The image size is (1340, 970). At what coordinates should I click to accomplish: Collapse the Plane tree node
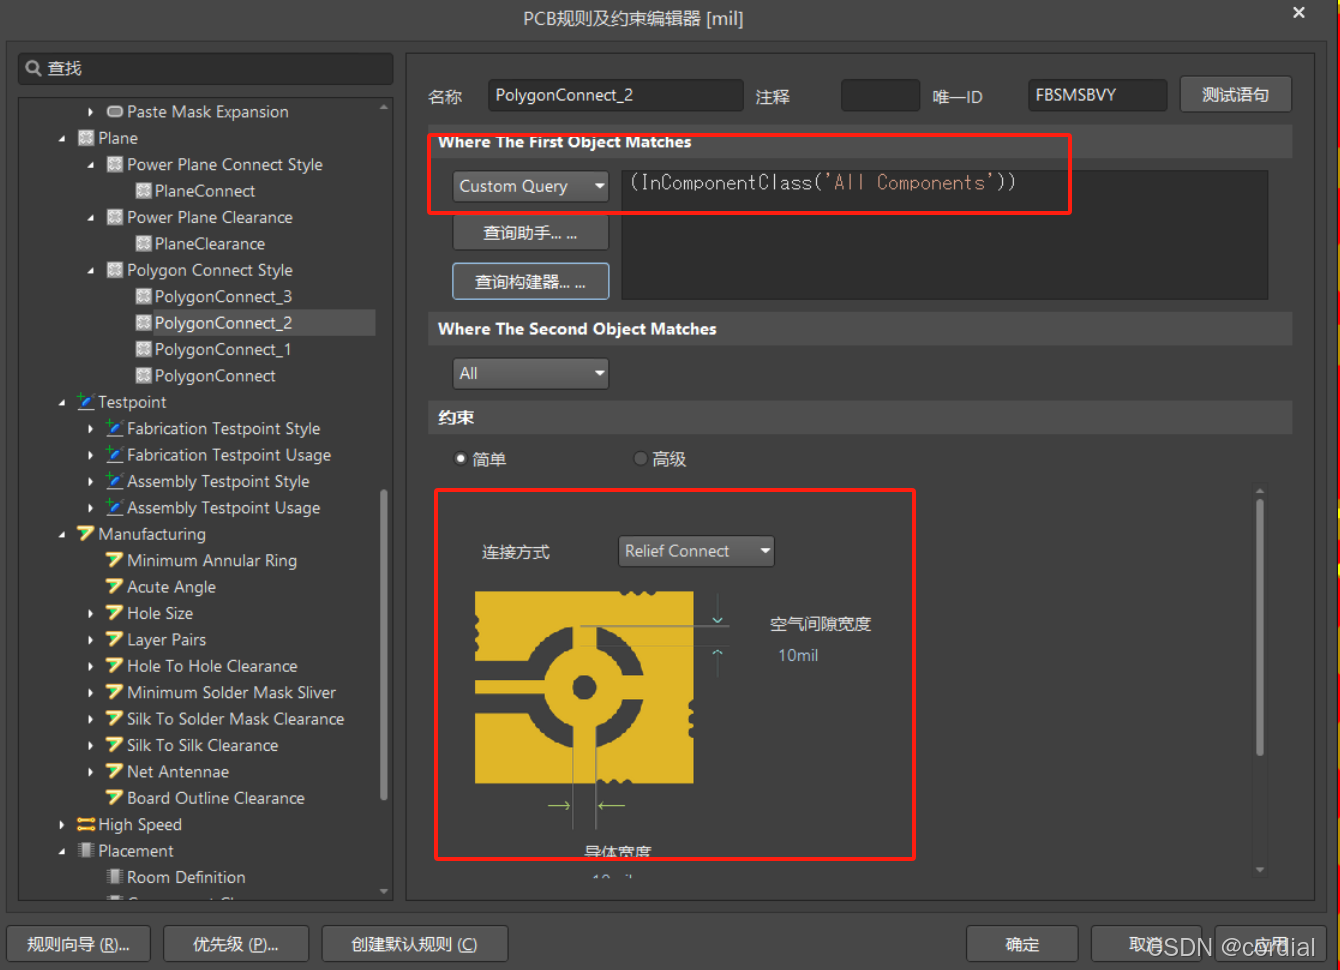62,138
